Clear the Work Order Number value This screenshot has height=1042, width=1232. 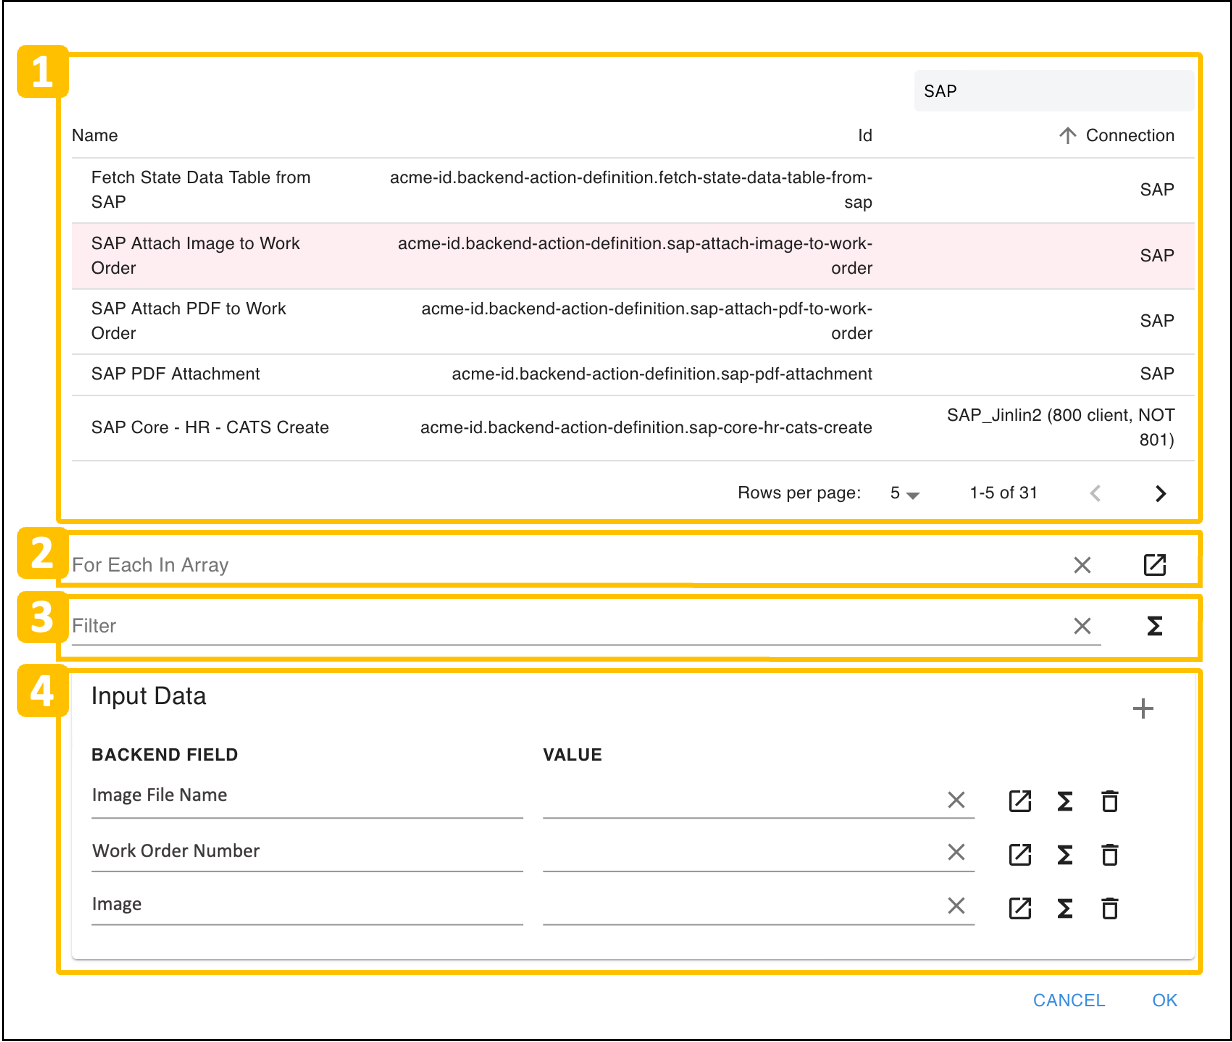coord(956,852)
